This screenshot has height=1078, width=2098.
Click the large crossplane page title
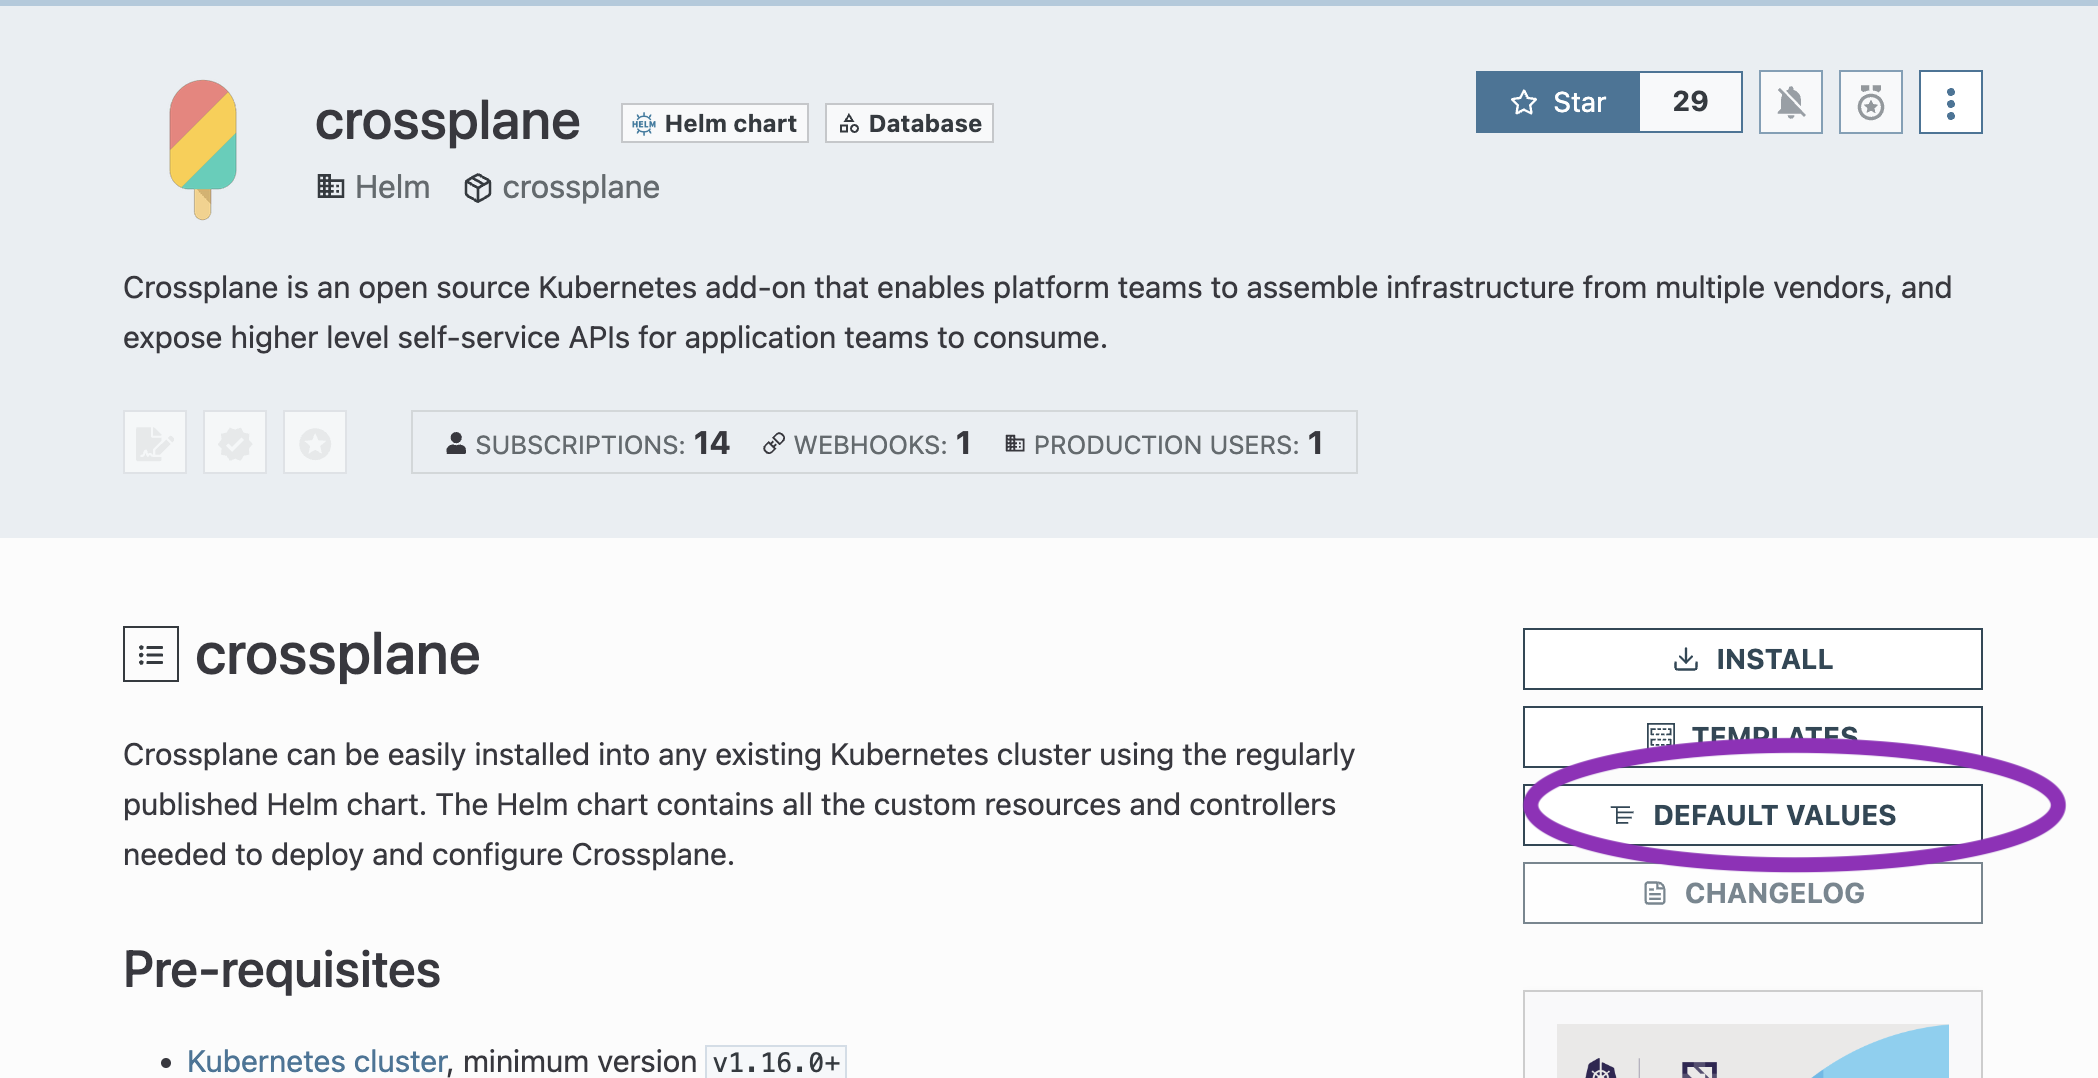click(x=447, y=122)
